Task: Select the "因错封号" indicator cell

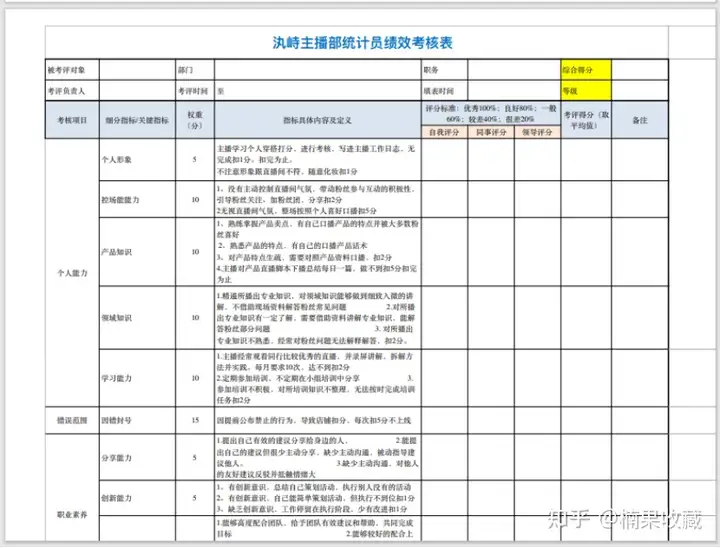Action: point(137,420)
